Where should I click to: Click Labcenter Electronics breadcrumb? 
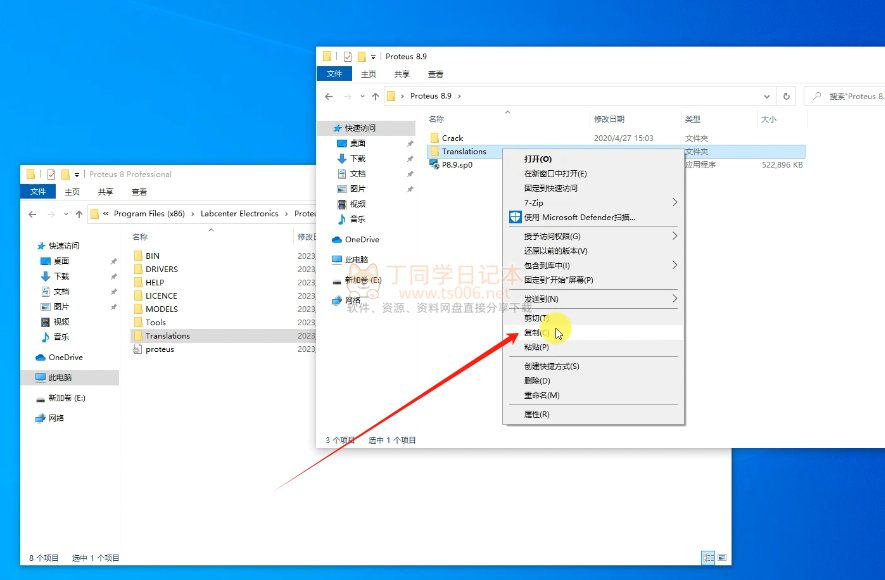click(239, 213)
